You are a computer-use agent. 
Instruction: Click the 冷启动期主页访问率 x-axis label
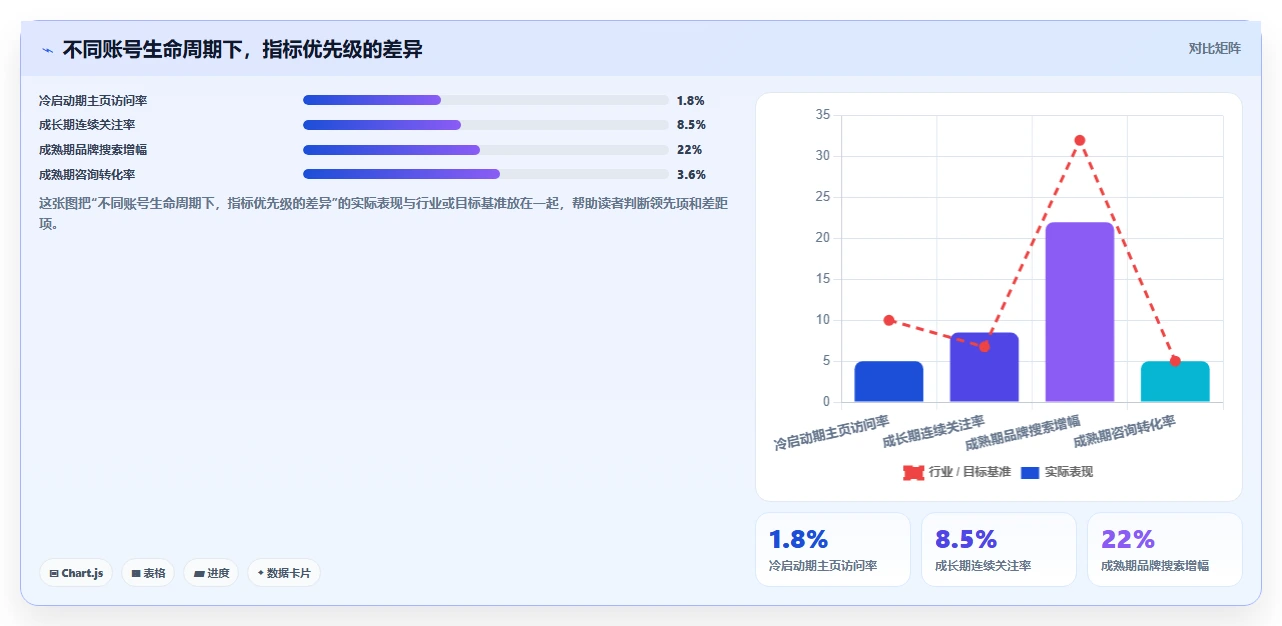(832, 432)
